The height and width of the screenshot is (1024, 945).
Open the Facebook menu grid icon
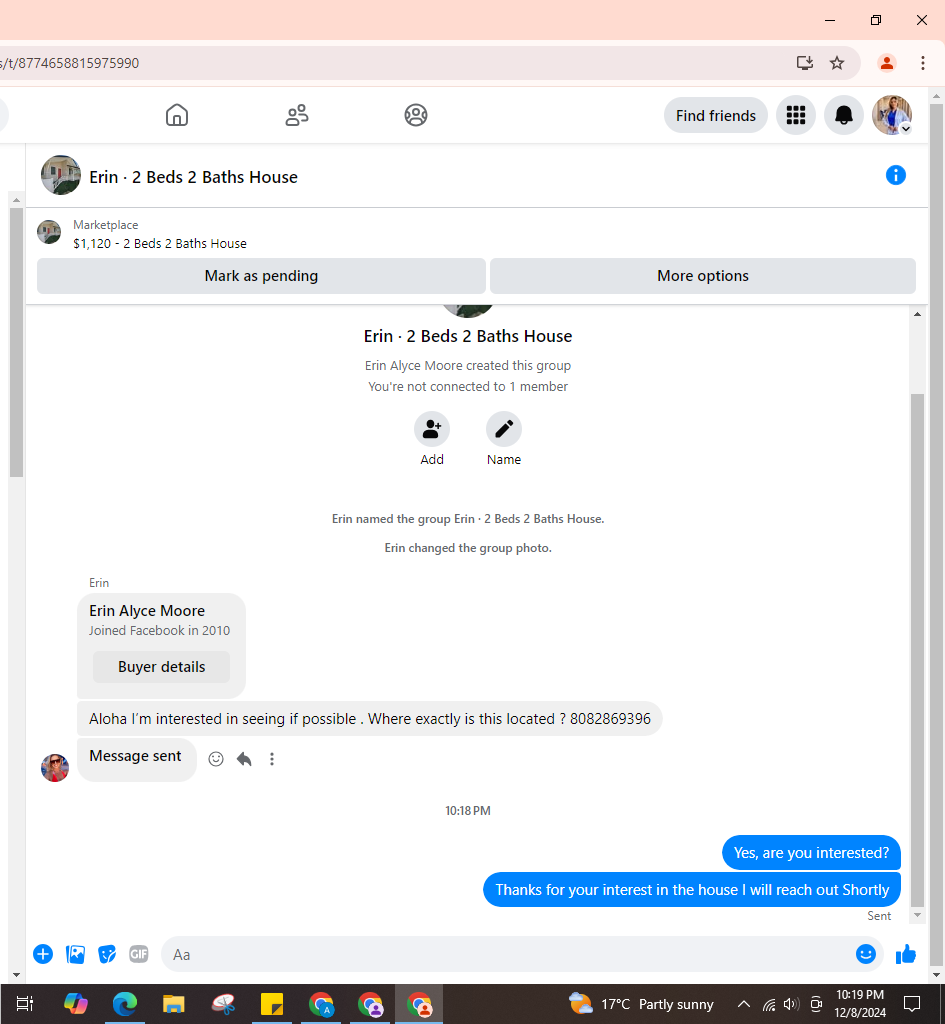click(795, 116)
